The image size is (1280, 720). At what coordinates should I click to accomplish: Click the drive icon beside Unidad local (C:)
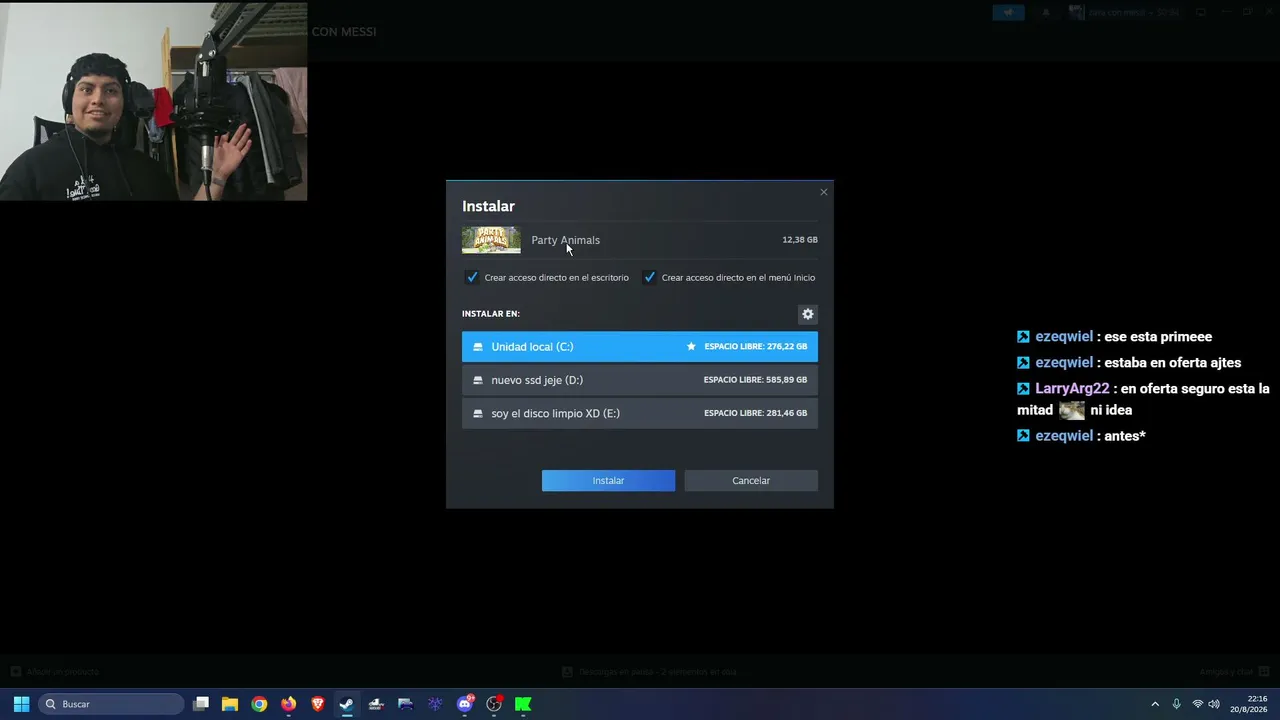click(478, 347)
